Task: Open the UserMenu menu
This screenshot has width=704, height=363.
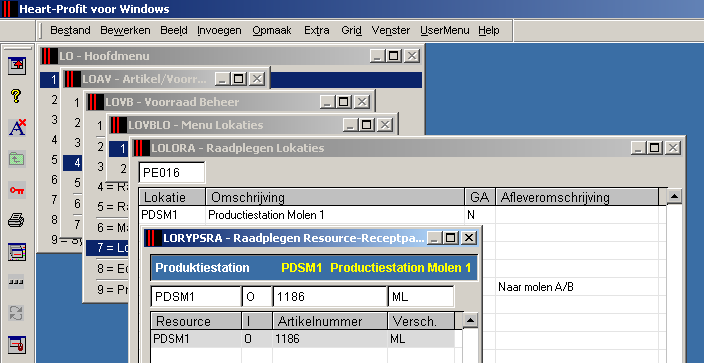Action: coord(444,31)
